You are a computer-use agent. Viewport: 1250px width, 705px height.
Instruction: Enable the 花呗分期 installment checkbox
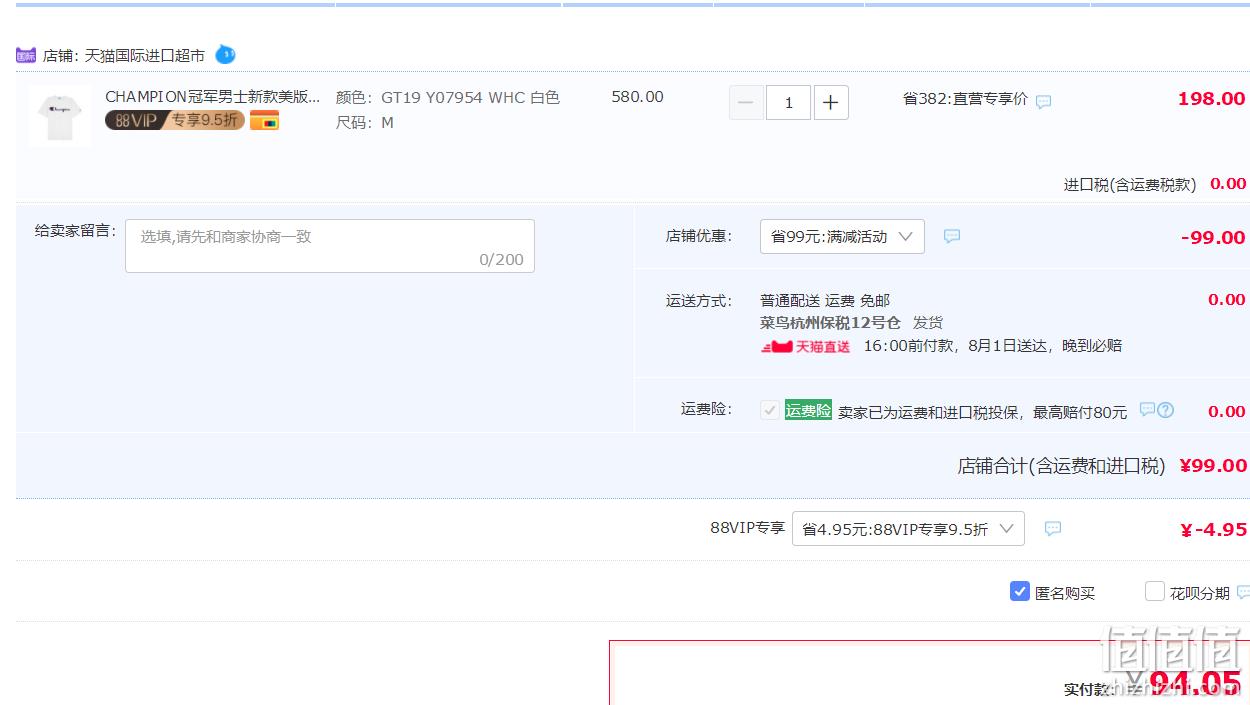click(1155, 591)
